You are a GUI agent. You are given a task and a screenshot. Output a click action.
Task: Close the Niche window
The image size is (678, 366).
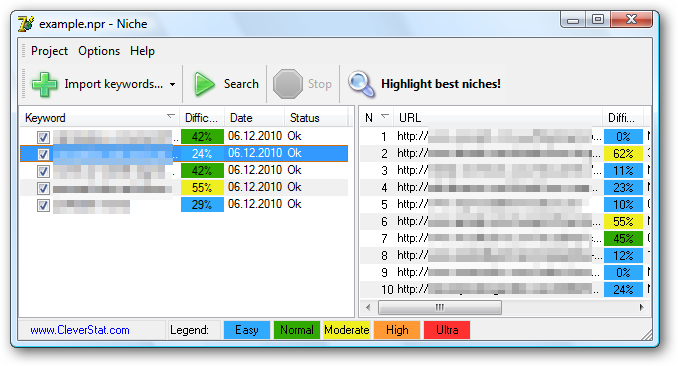tap(631, 20)
